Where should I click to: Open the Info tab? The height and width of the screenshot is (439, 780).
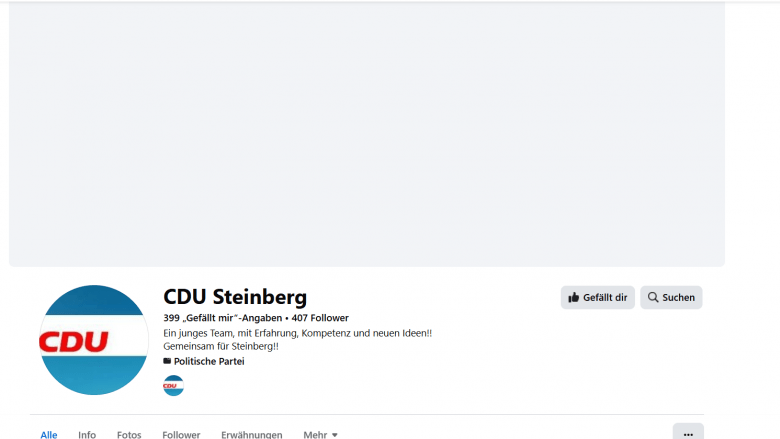(x=87, y=435)
